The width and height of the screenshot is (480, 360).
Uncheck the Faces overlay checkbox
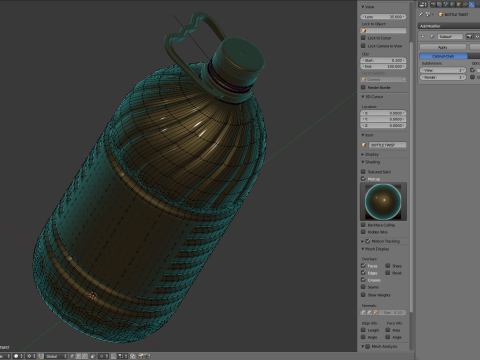click(x=363, y=266)
